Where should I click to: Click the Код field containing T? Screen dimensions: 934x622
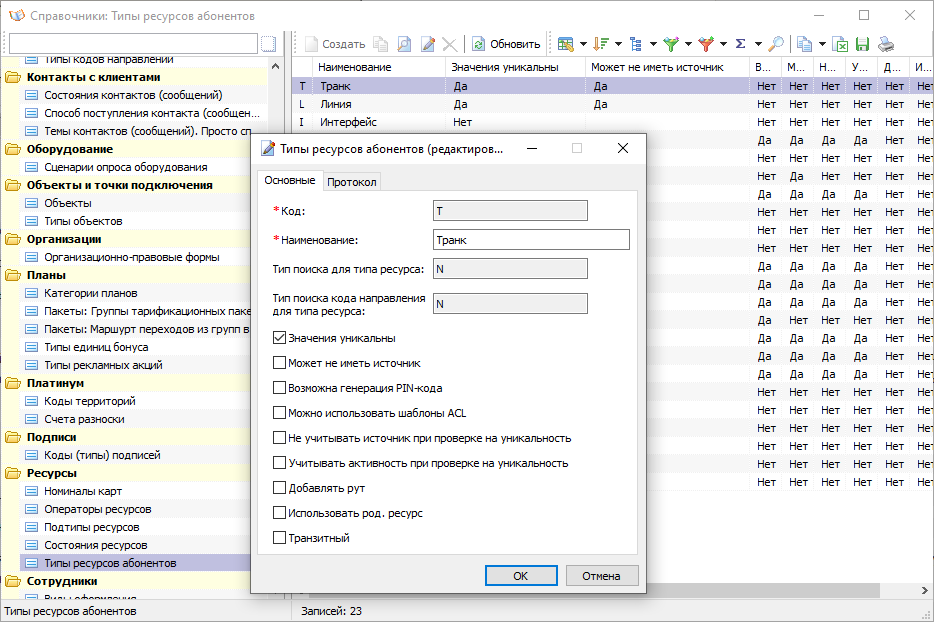coord(510,210)
